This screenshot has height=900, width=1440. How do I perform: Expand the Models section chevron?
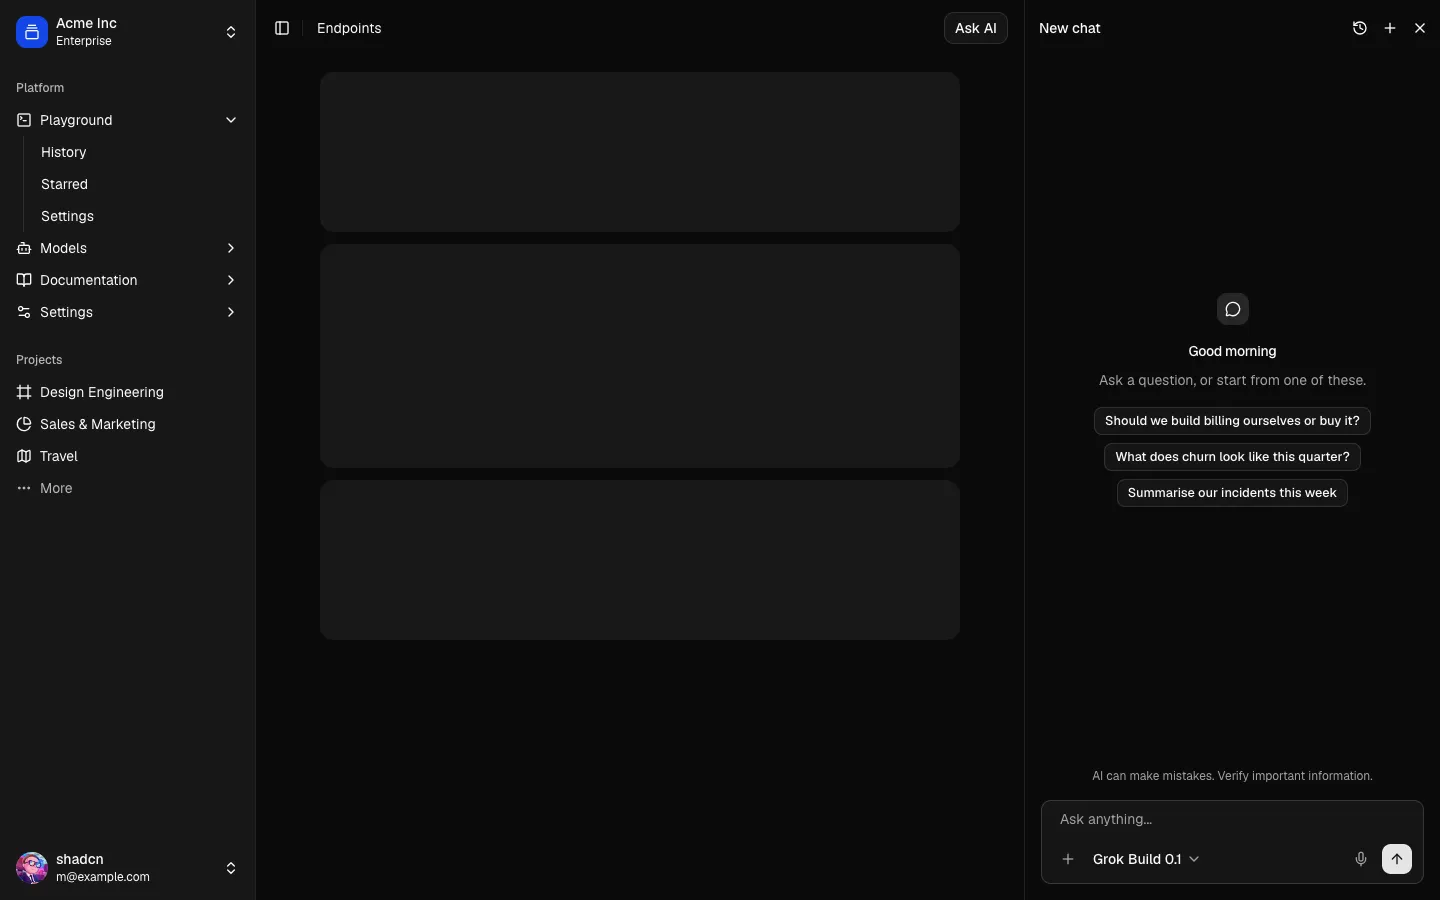click(231, 248)
